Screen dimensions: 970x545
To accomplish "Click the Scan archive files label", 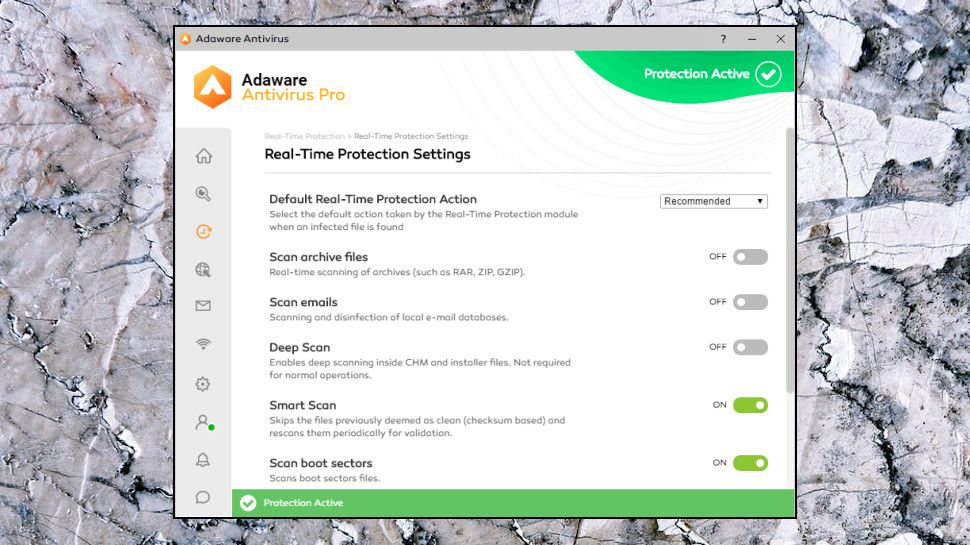I will (319, 257).
